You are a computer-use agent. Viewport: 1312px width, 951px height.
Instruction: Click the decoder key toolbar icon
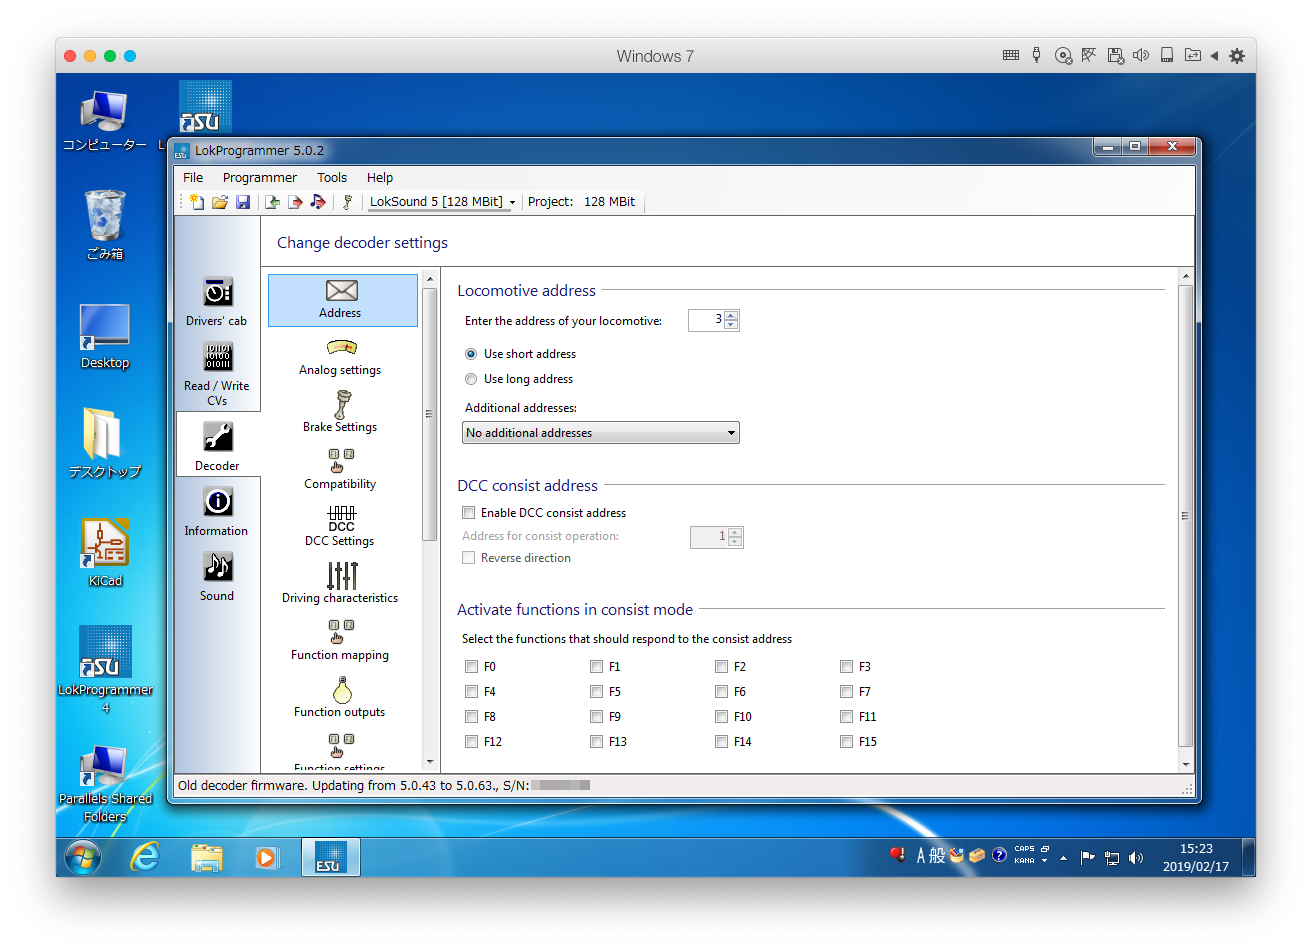(347, 202)
